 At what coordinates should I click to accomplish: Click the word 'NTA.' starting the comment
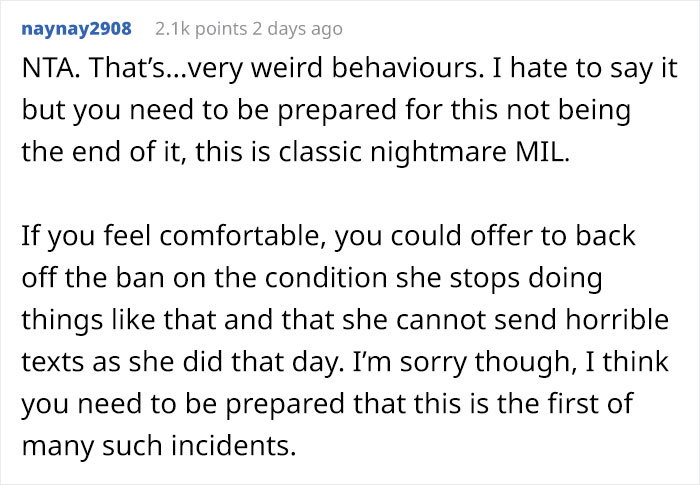click(46, 73)
